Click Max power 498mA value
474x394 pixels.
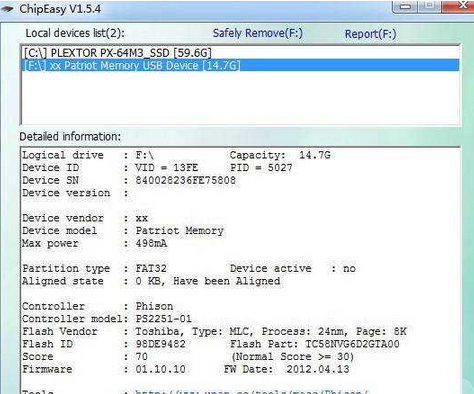151,243
